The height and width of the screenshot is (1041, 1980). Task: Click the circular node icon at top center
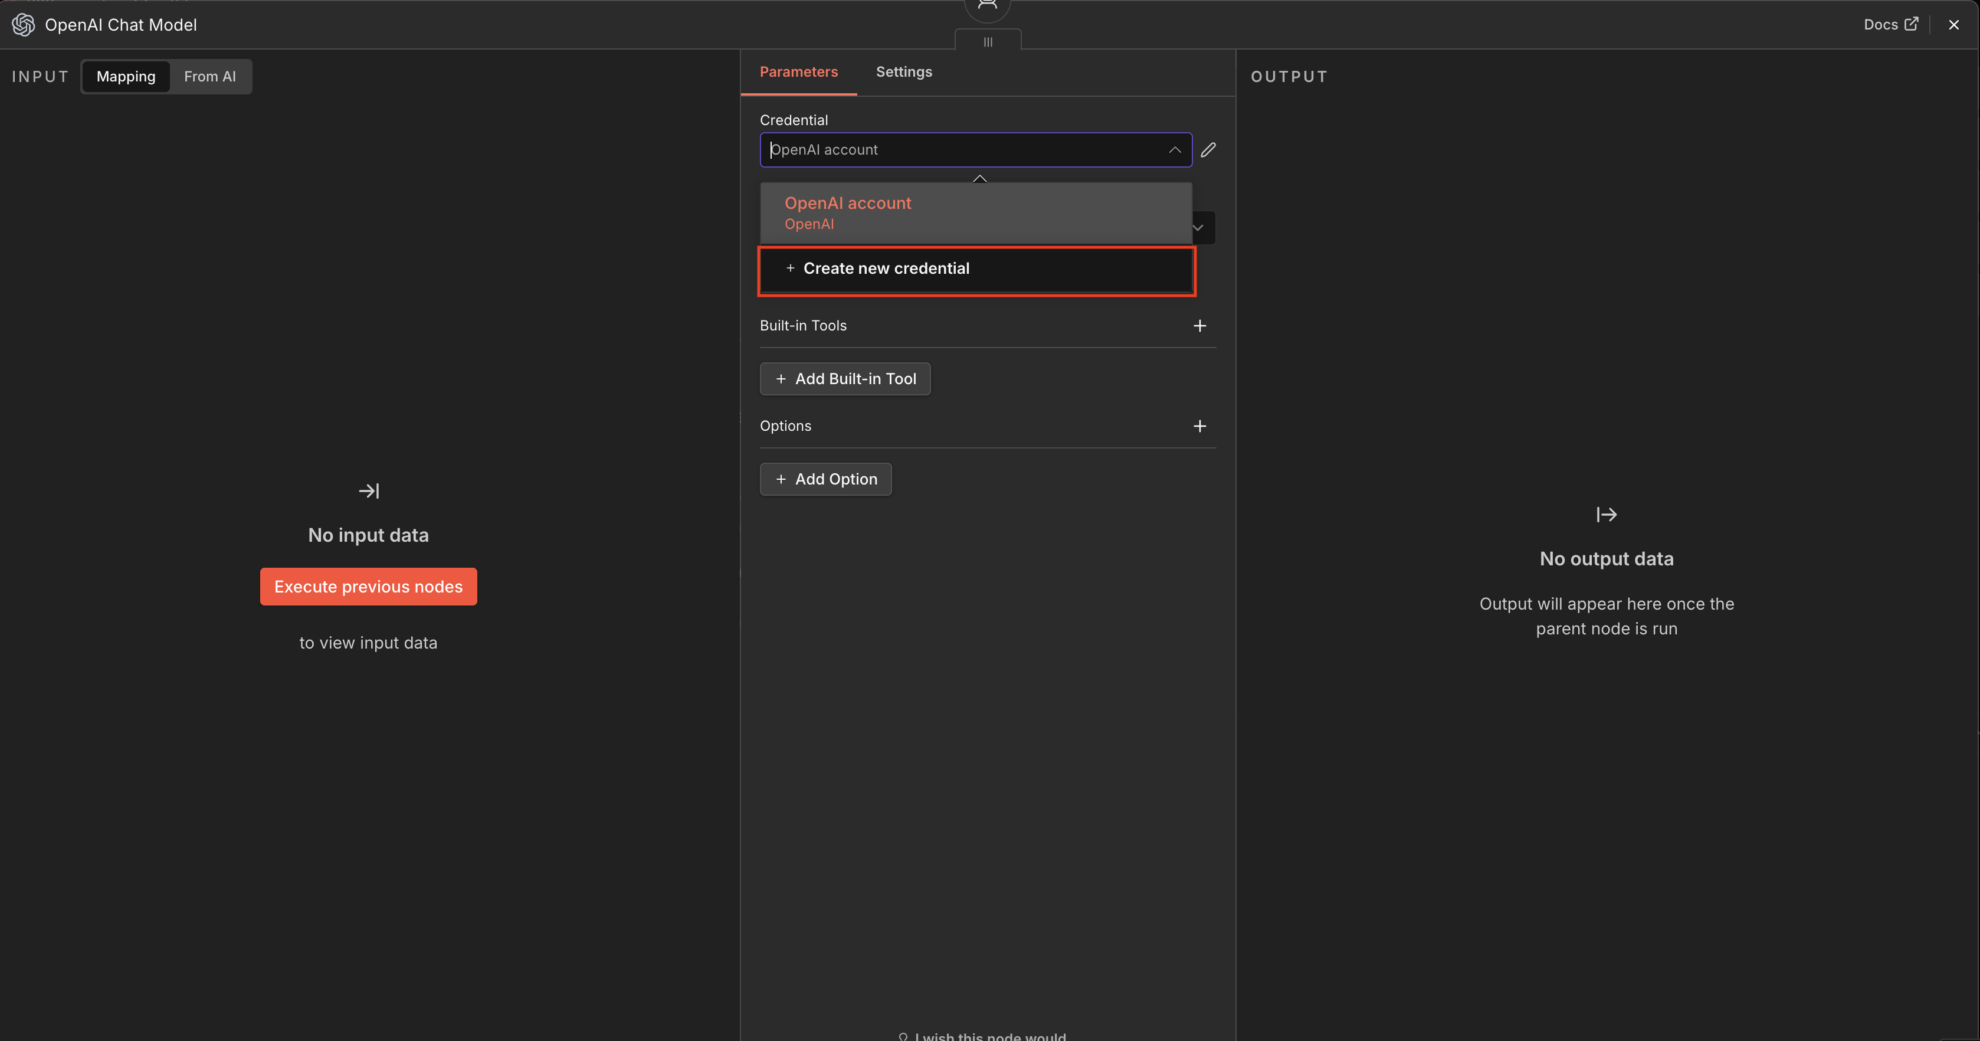click(988, 7)
